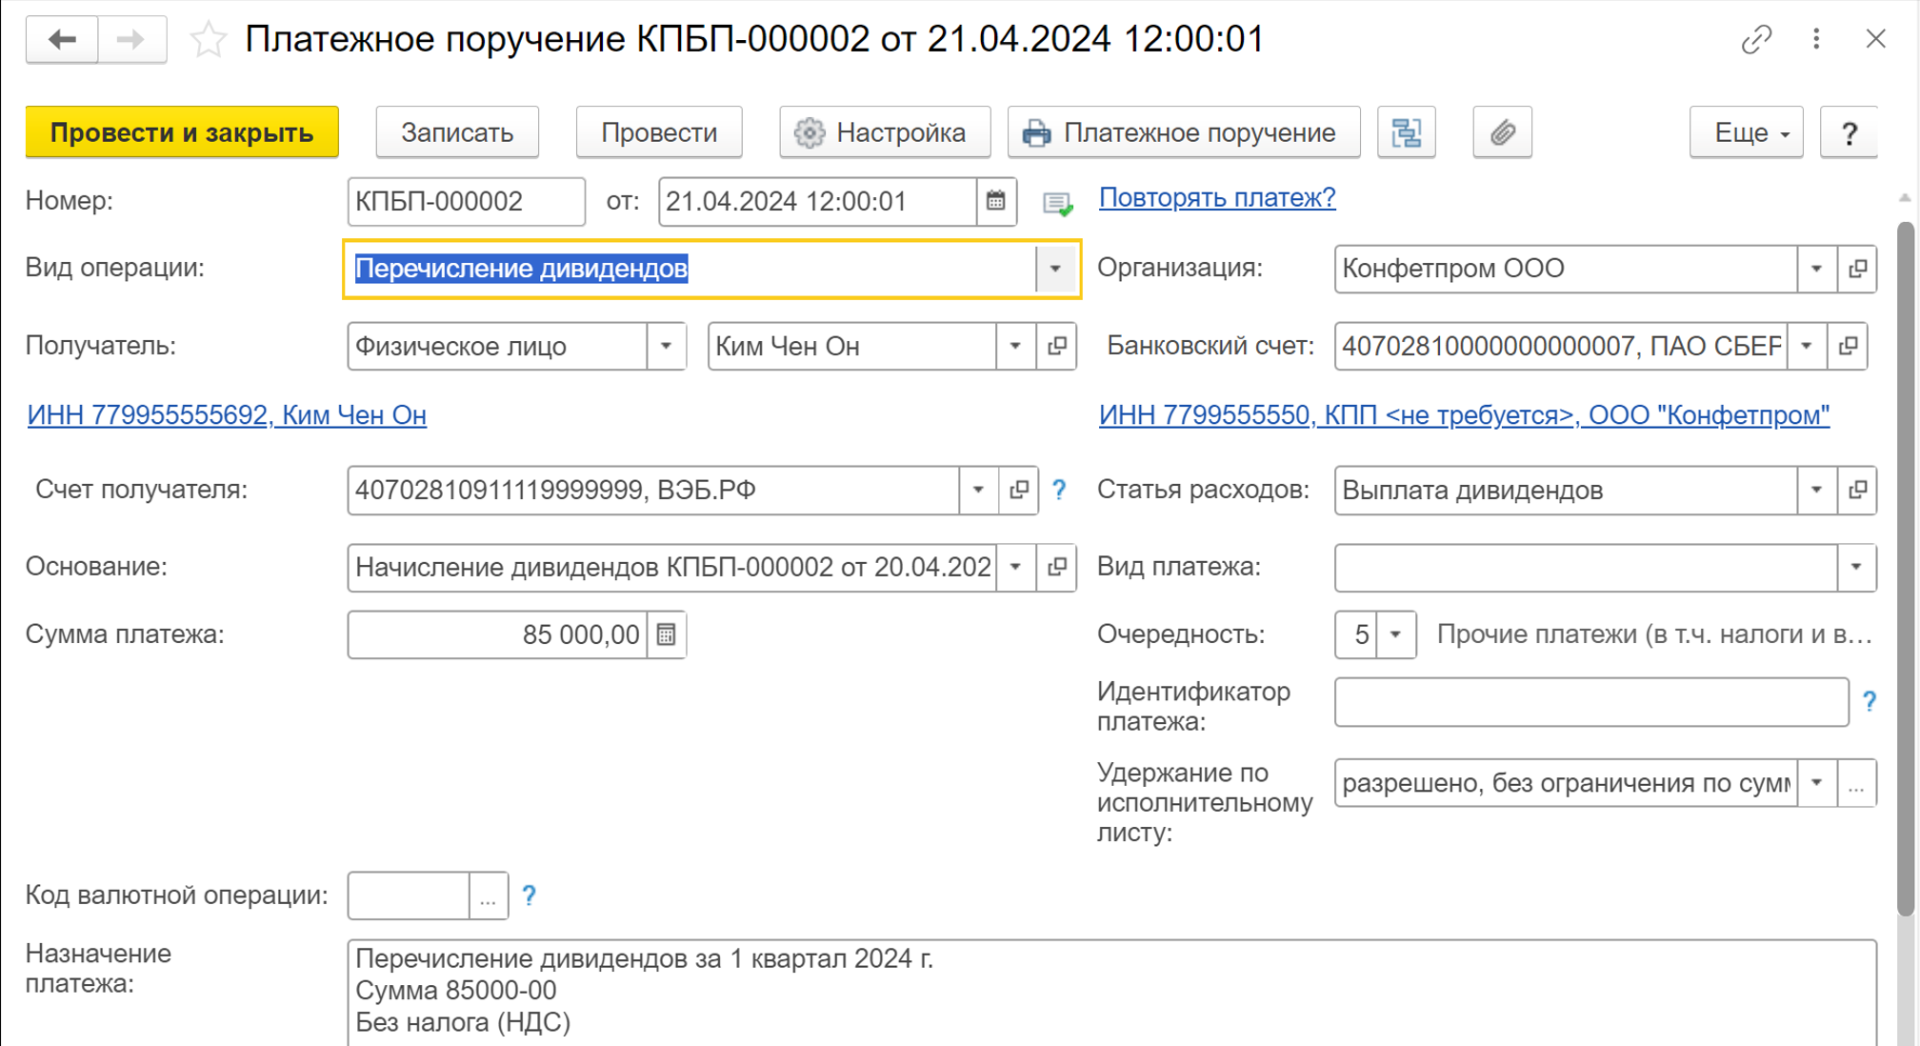Edit the date field 21.04.2024 12:00:01
Viewport: 1920px width, 1046px height.
[817, 202]
